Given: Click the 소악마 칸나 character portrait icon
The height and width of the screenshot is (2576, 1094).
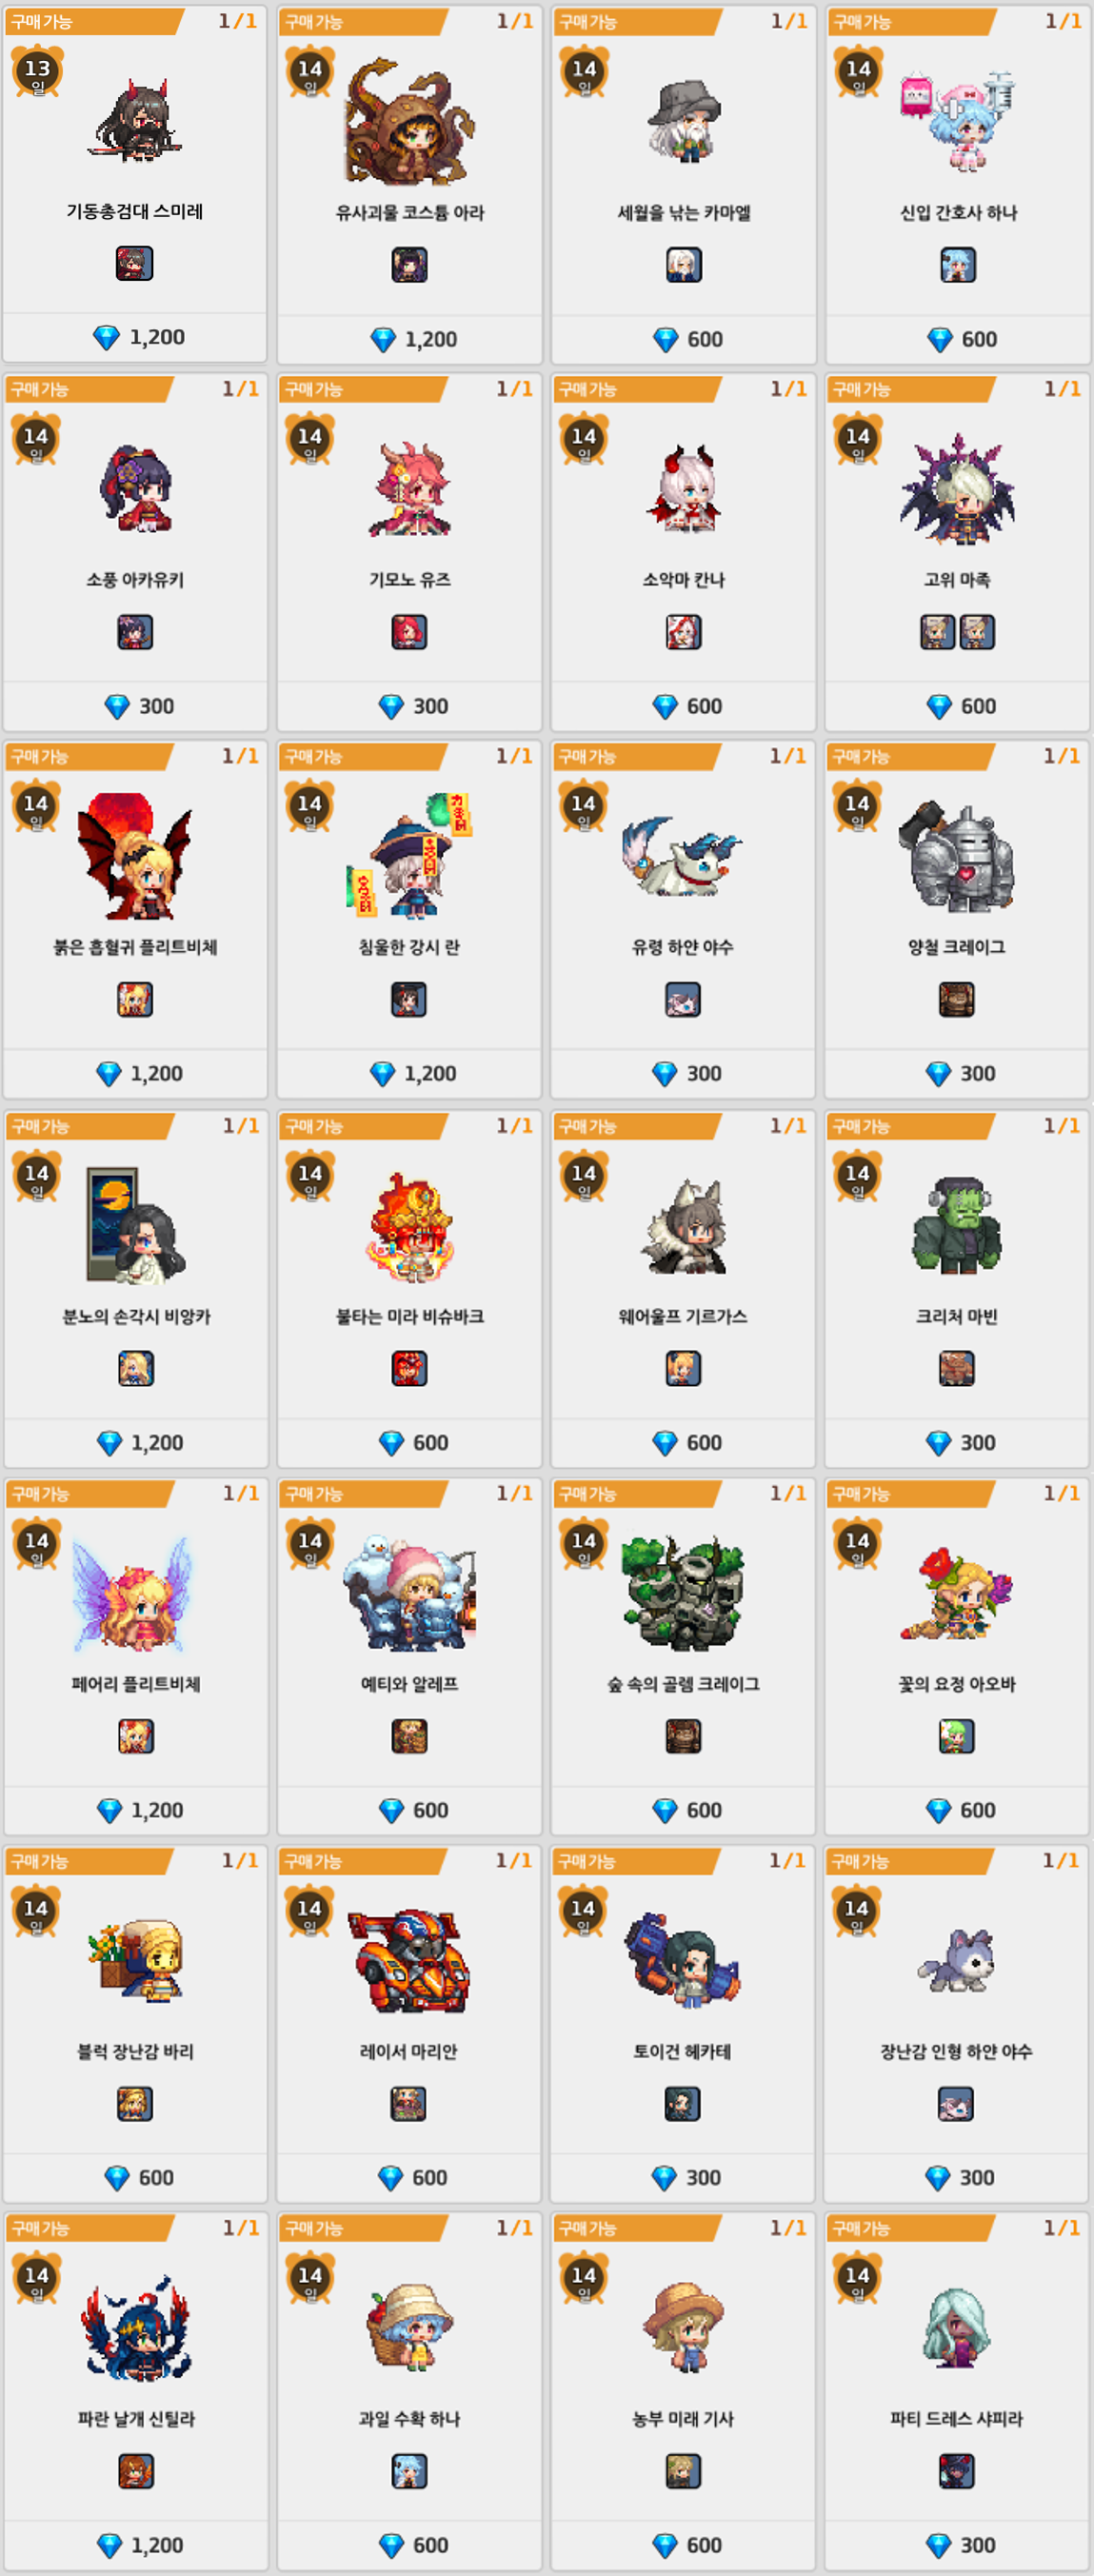Looking at the screenshot, I should click(683, 631).
